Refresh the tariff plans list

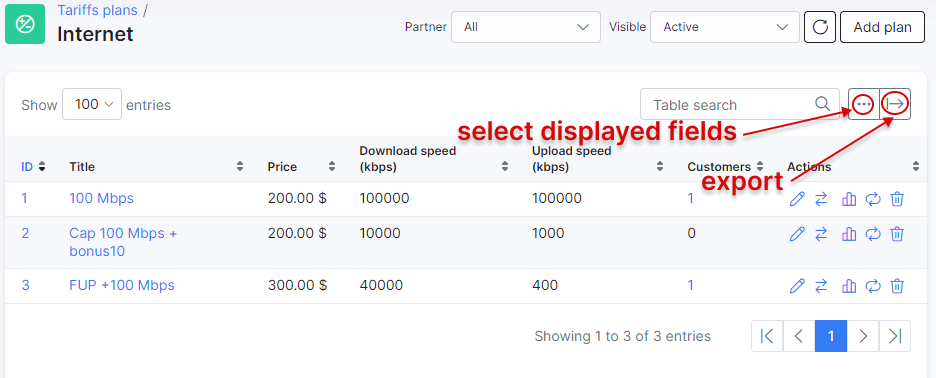(820, 27)
